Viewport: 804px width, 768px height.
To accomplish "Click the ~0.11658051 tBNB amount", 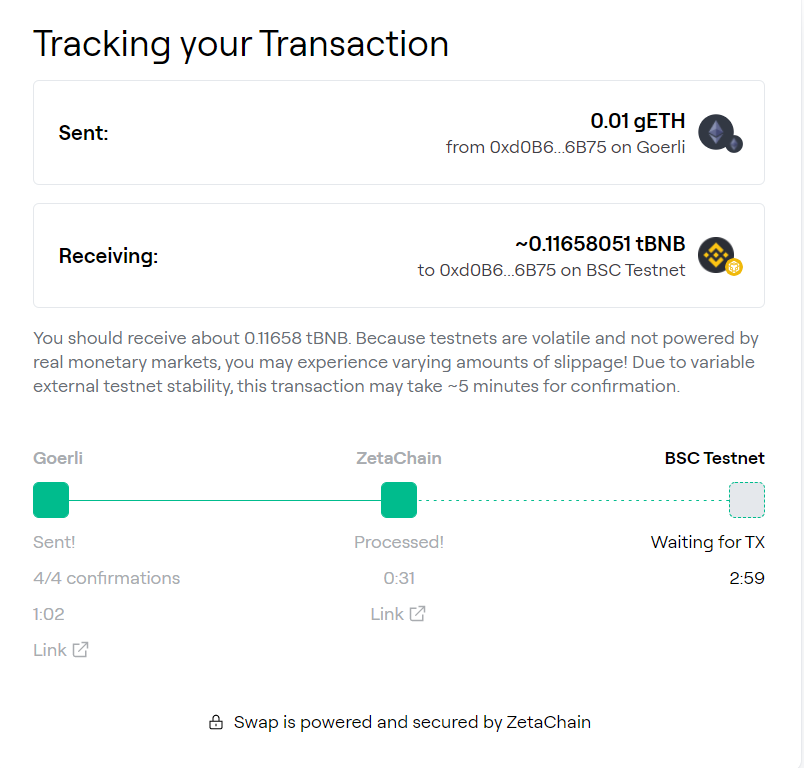I will 600,244.
